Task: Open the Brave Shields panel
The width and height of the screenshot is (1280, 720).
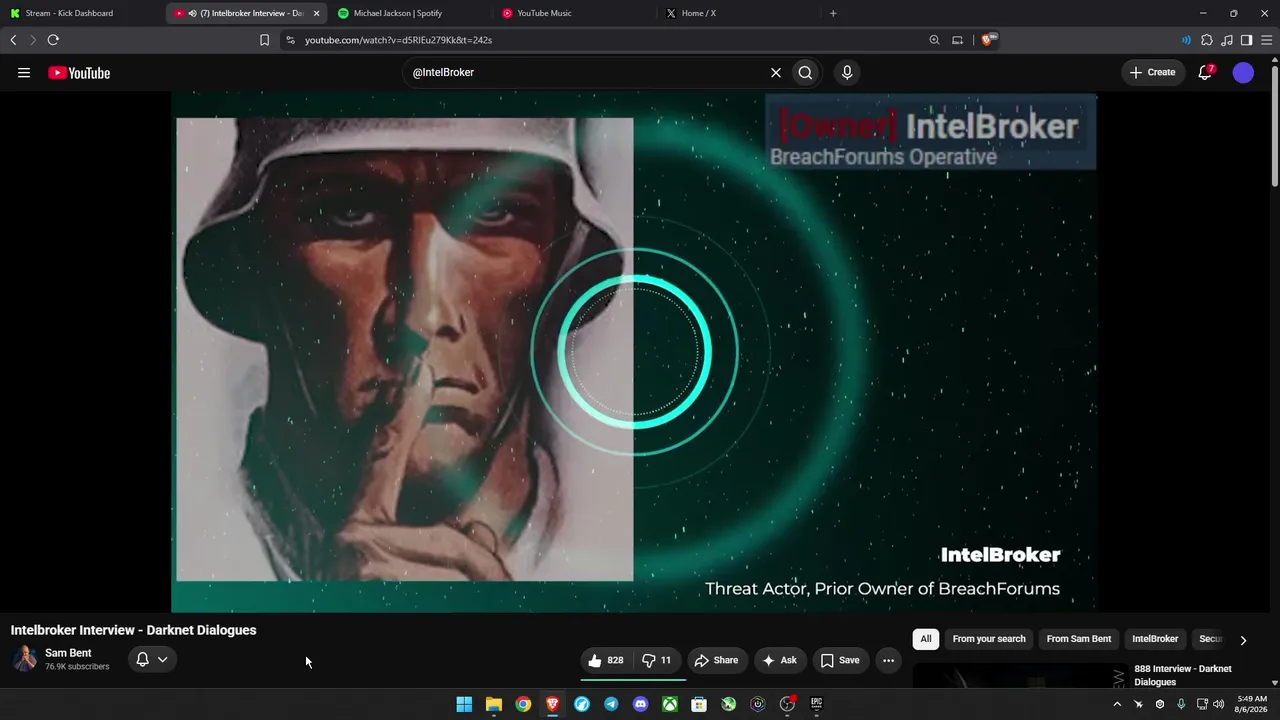Action: click(x=990, y=40)
